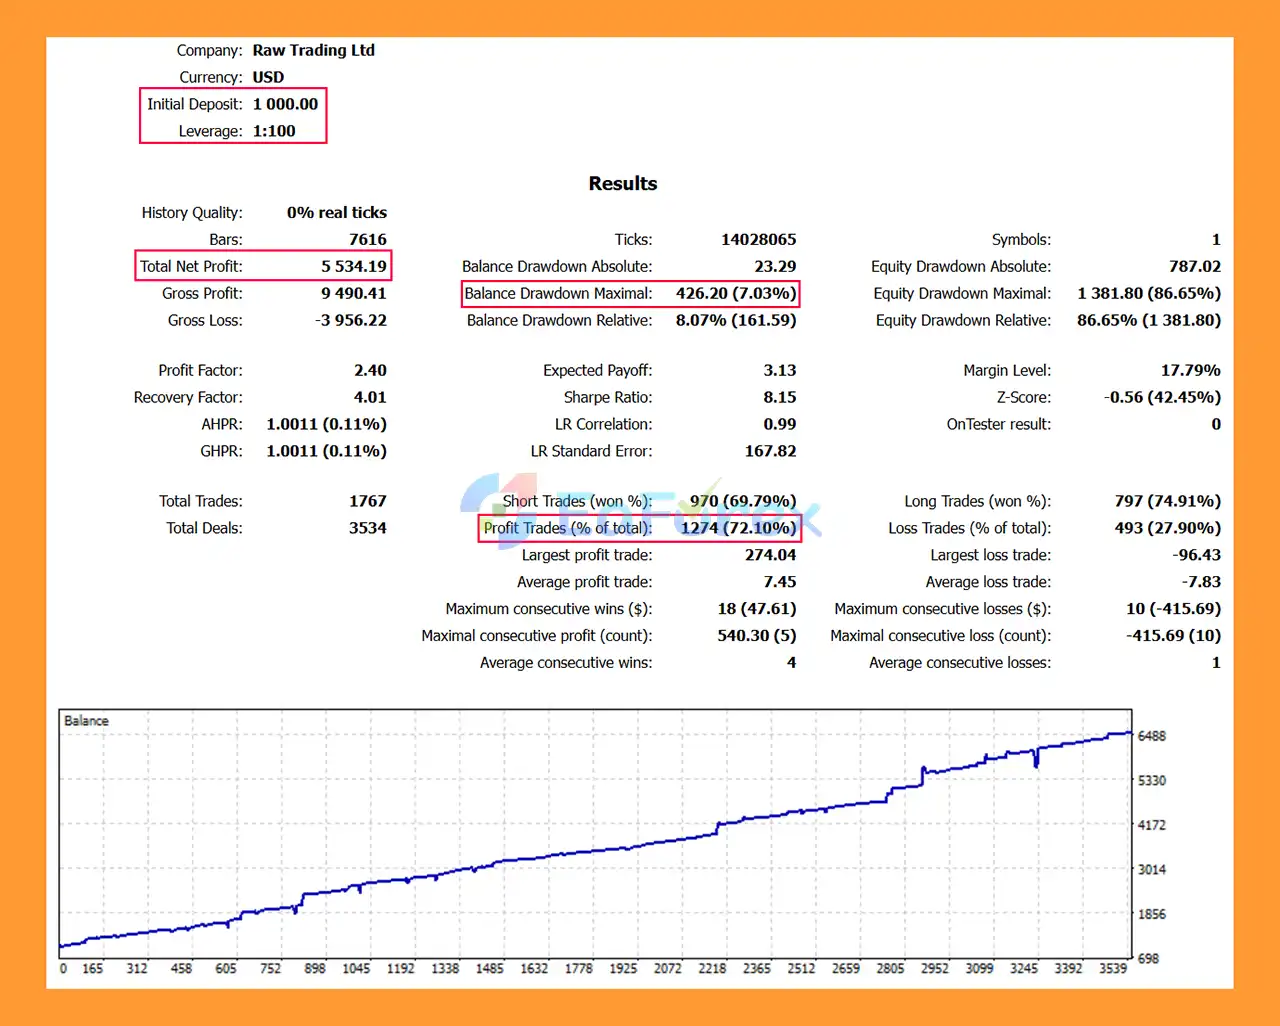Click the watermark logo in the center

(640, 514)
